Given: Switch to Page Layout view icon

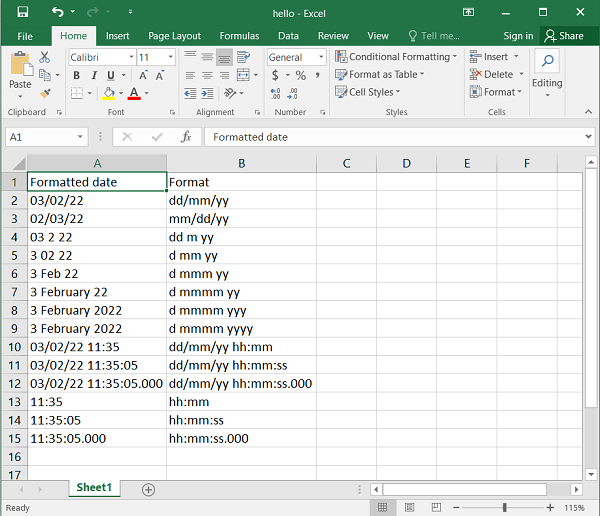Looking at the screenshot, I should [408, 507].
